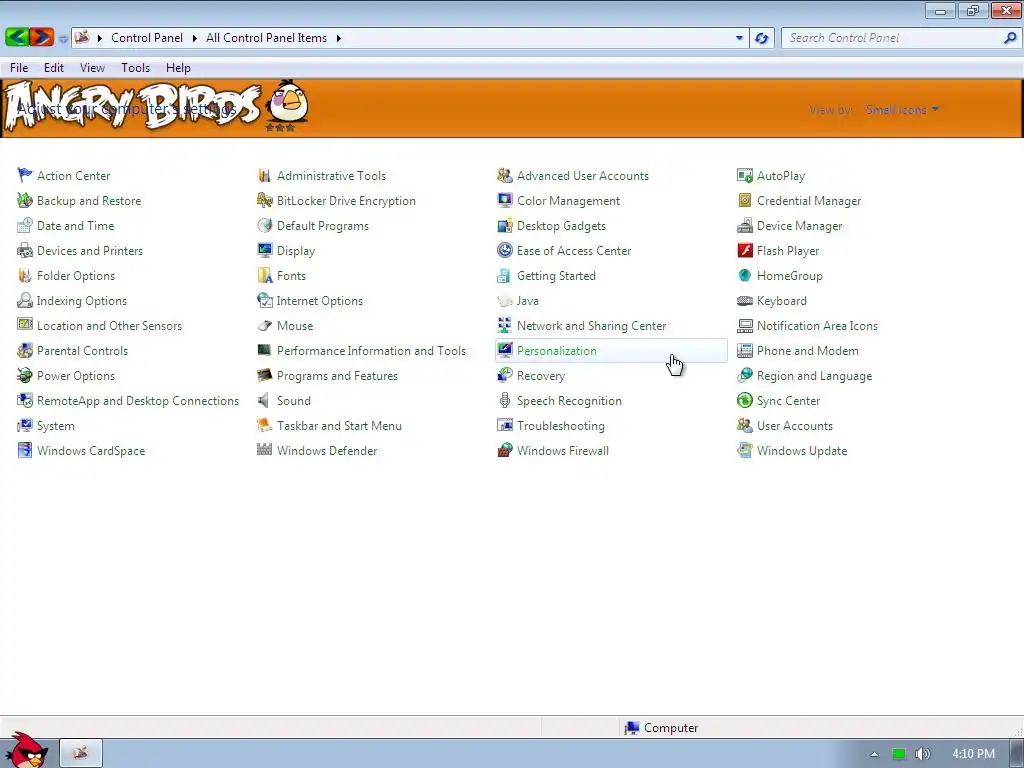This screenshot has width=1024, height=768.
Task: Click the green tray status icon
Action: [899, 754]
